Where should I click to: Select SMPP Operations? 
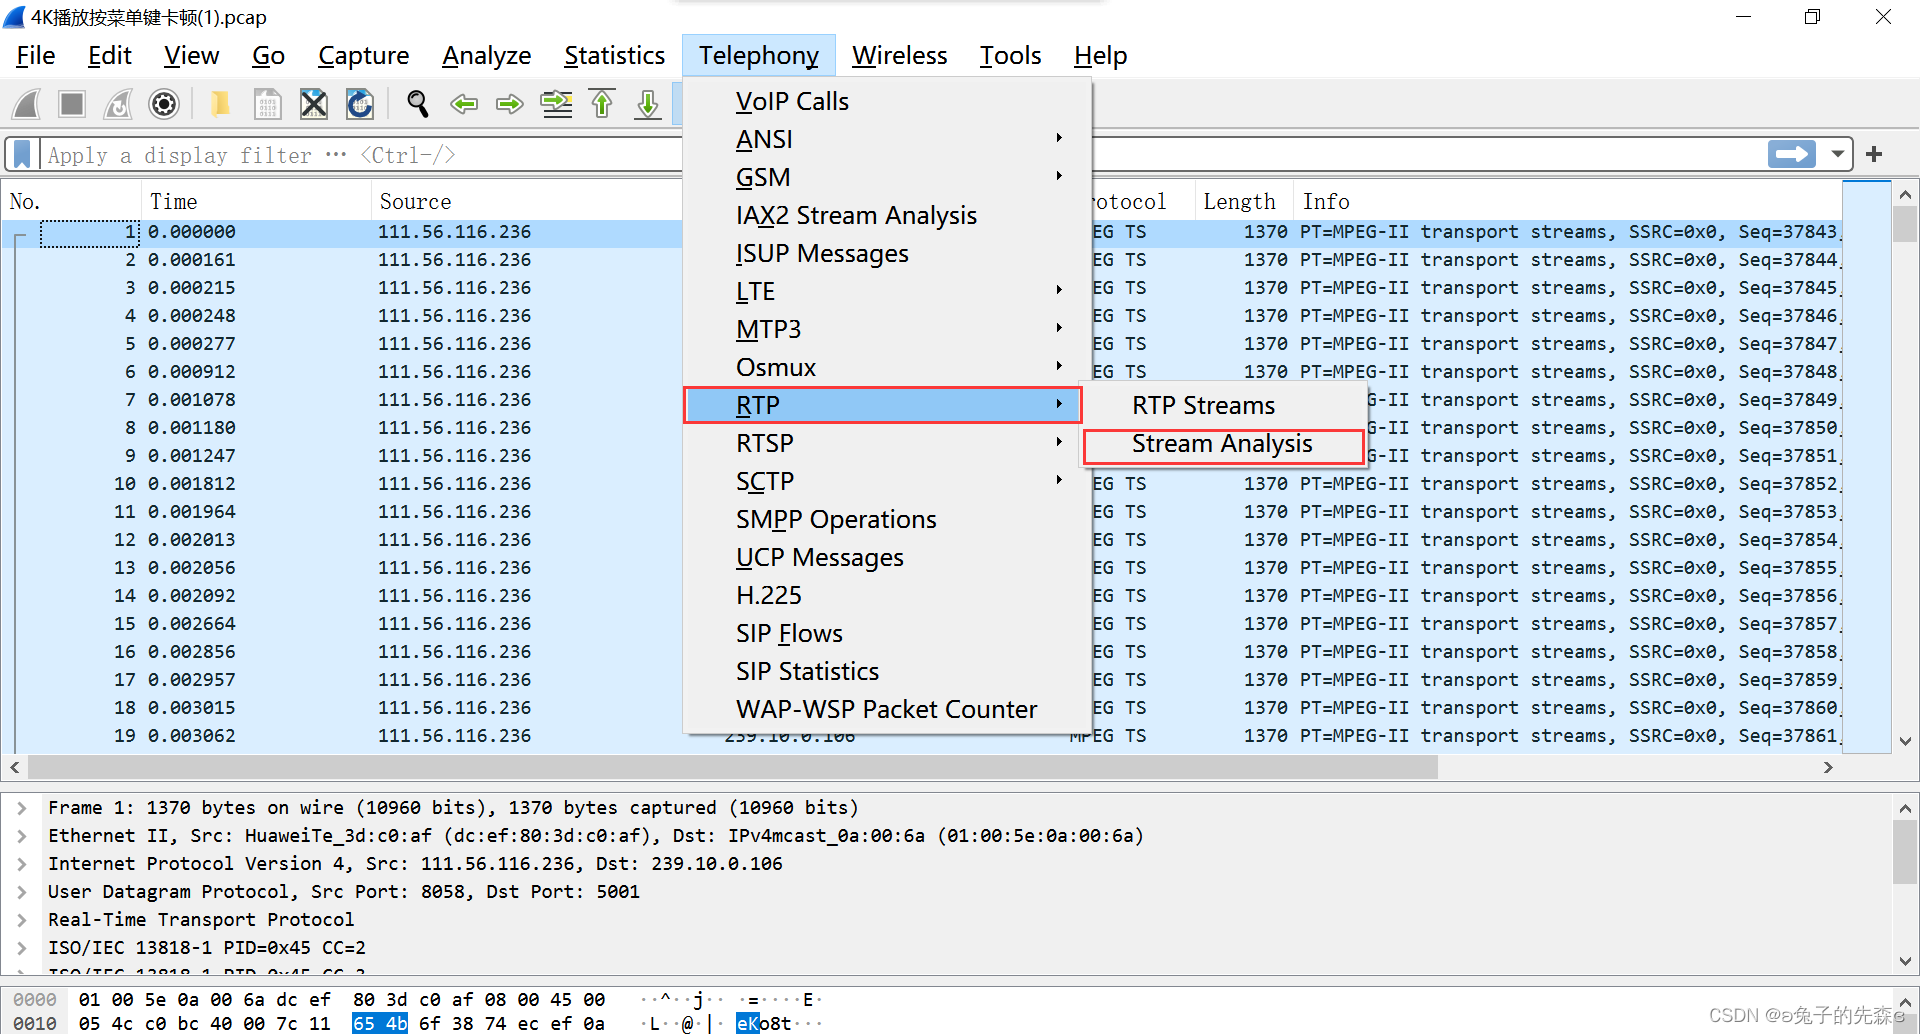point(887,519)
